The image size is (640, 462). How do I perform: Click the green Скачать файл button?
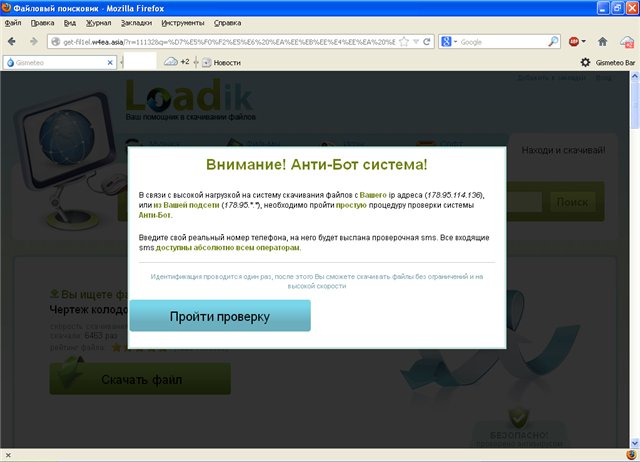click(x=140, y=380)
